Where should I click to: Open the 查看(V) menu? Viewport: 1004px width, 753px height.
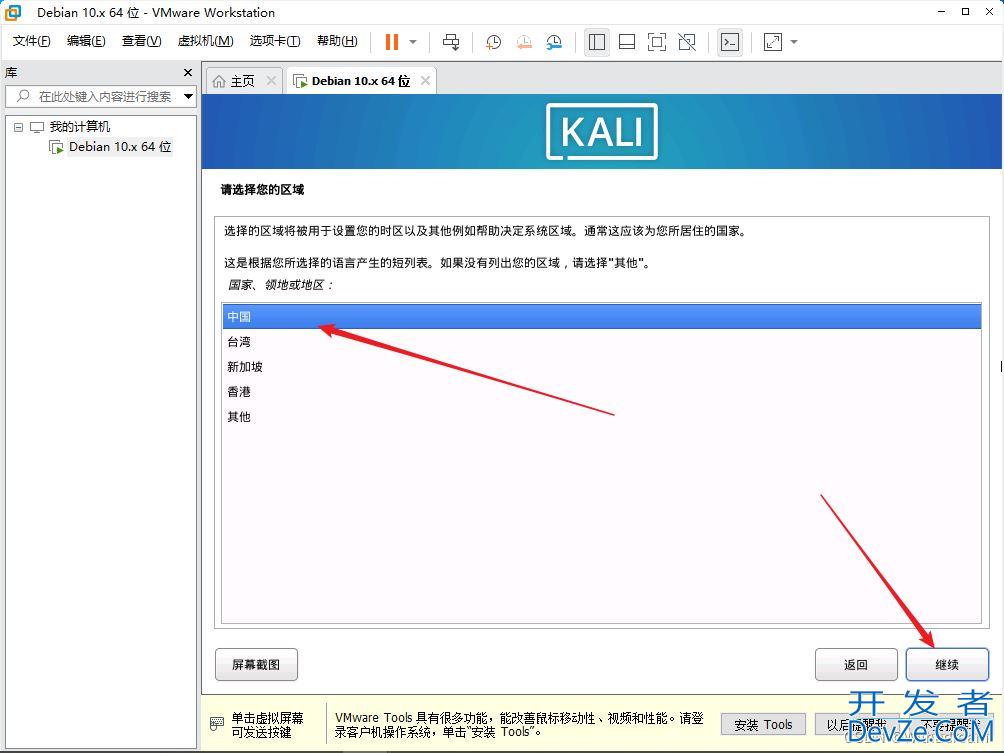point(142,41)
